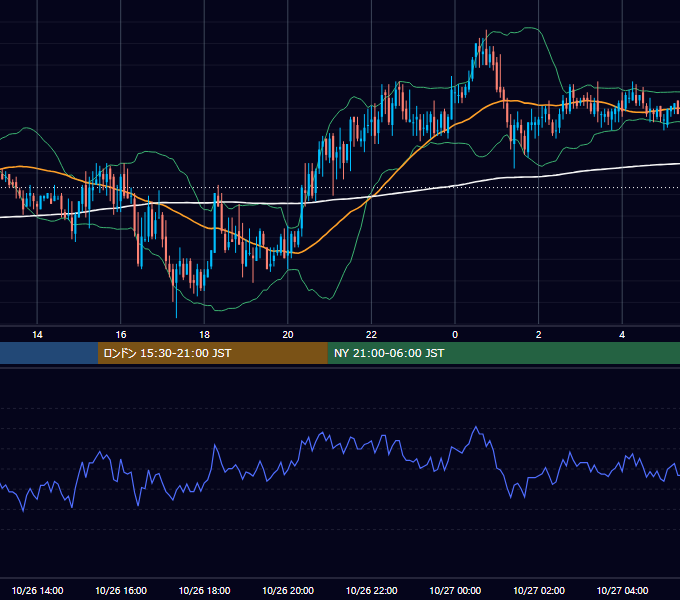
Task: Click the 10/26 20:00 date label
Action: coord(288,590)
